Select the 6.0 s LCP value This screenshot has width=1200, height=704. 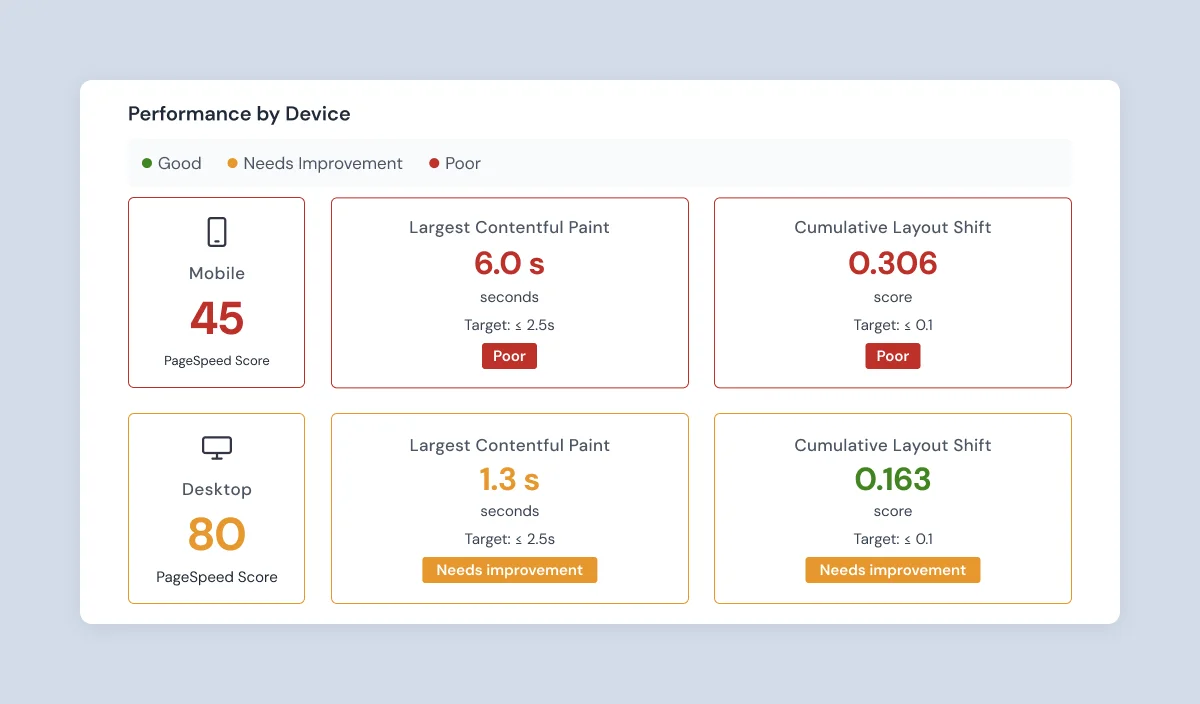(509, 263)
